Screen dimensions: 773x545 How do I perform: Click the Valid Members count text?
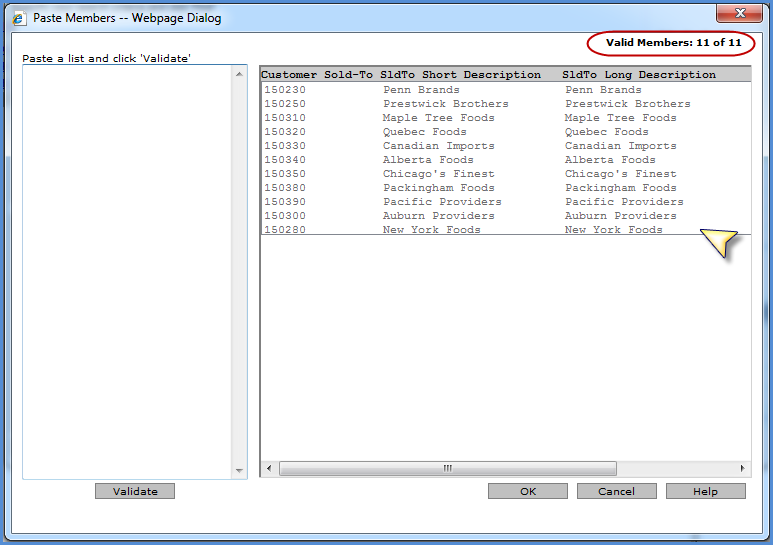673,43
